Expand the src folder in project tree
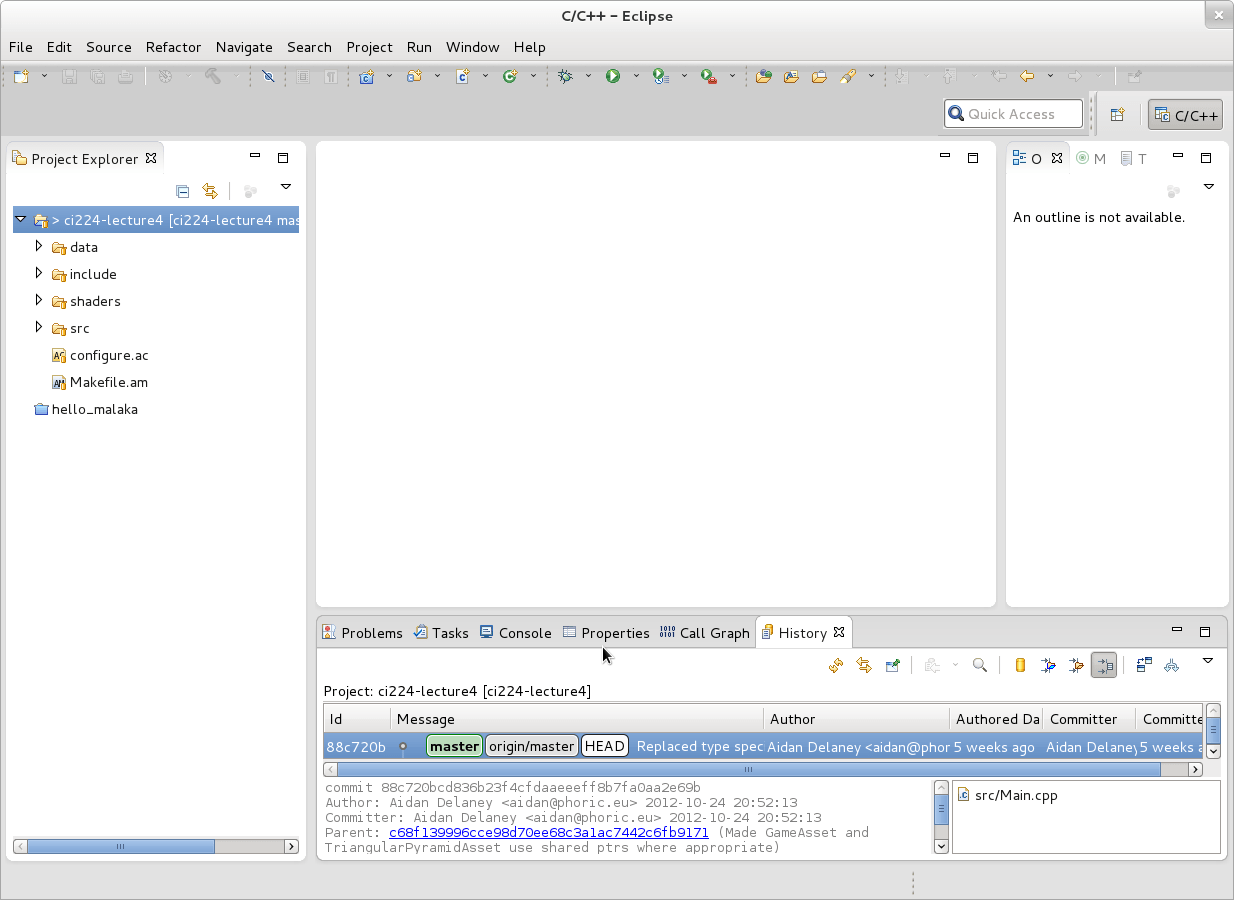 coord(39,328)
